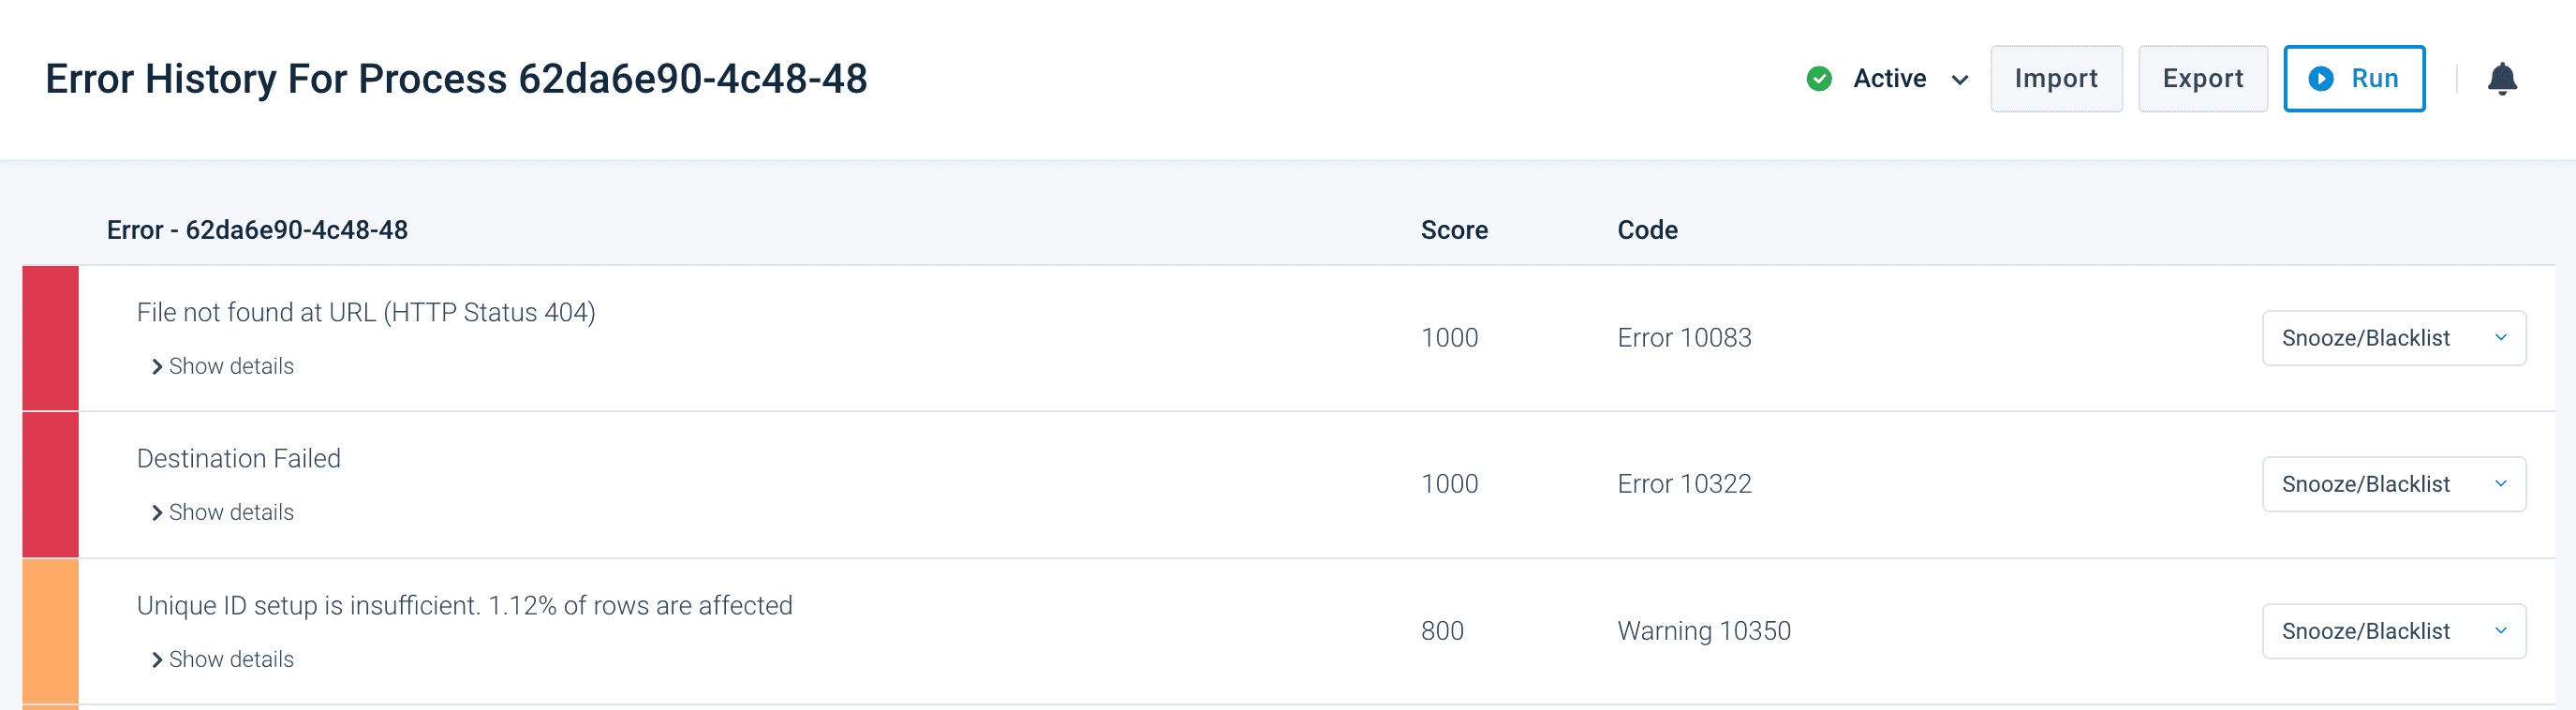
Task: Open the Active status dropdown
Action: (x=1959, y=80)
